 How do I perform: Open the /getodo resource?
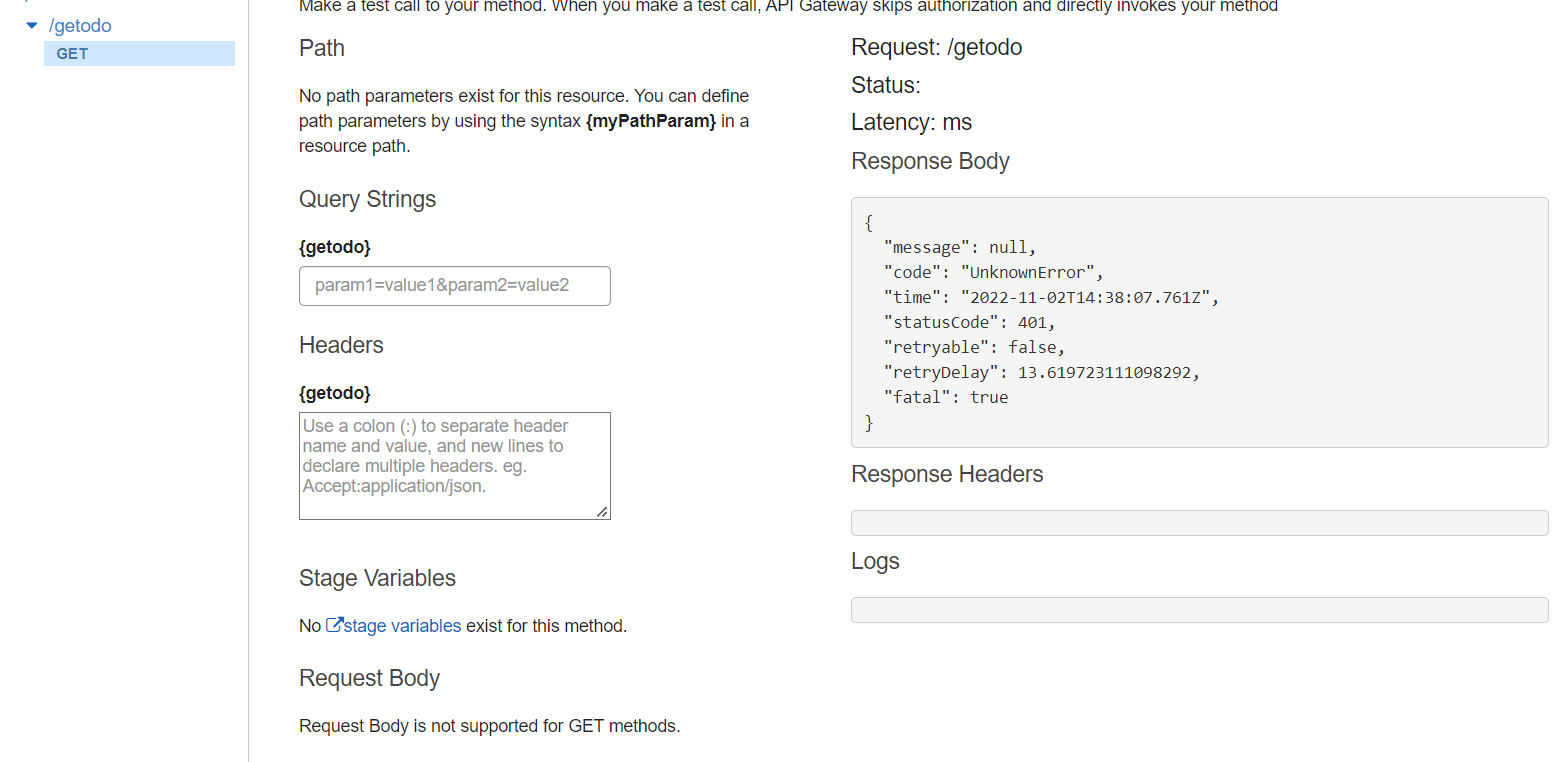(80, 26)
